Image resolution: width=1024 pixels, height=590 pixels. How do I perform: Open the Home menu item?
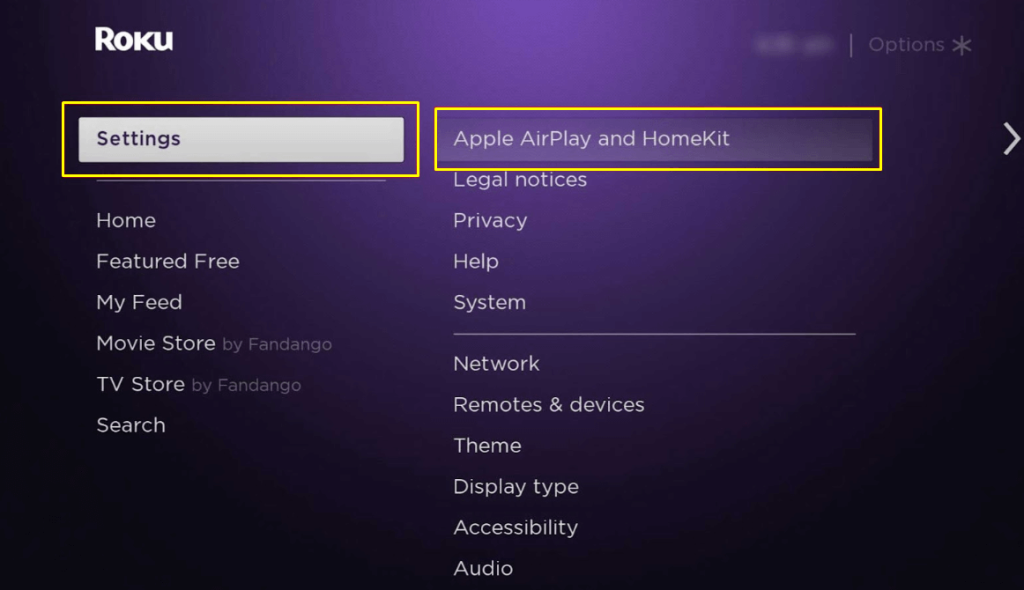click(x=126, y=220)
